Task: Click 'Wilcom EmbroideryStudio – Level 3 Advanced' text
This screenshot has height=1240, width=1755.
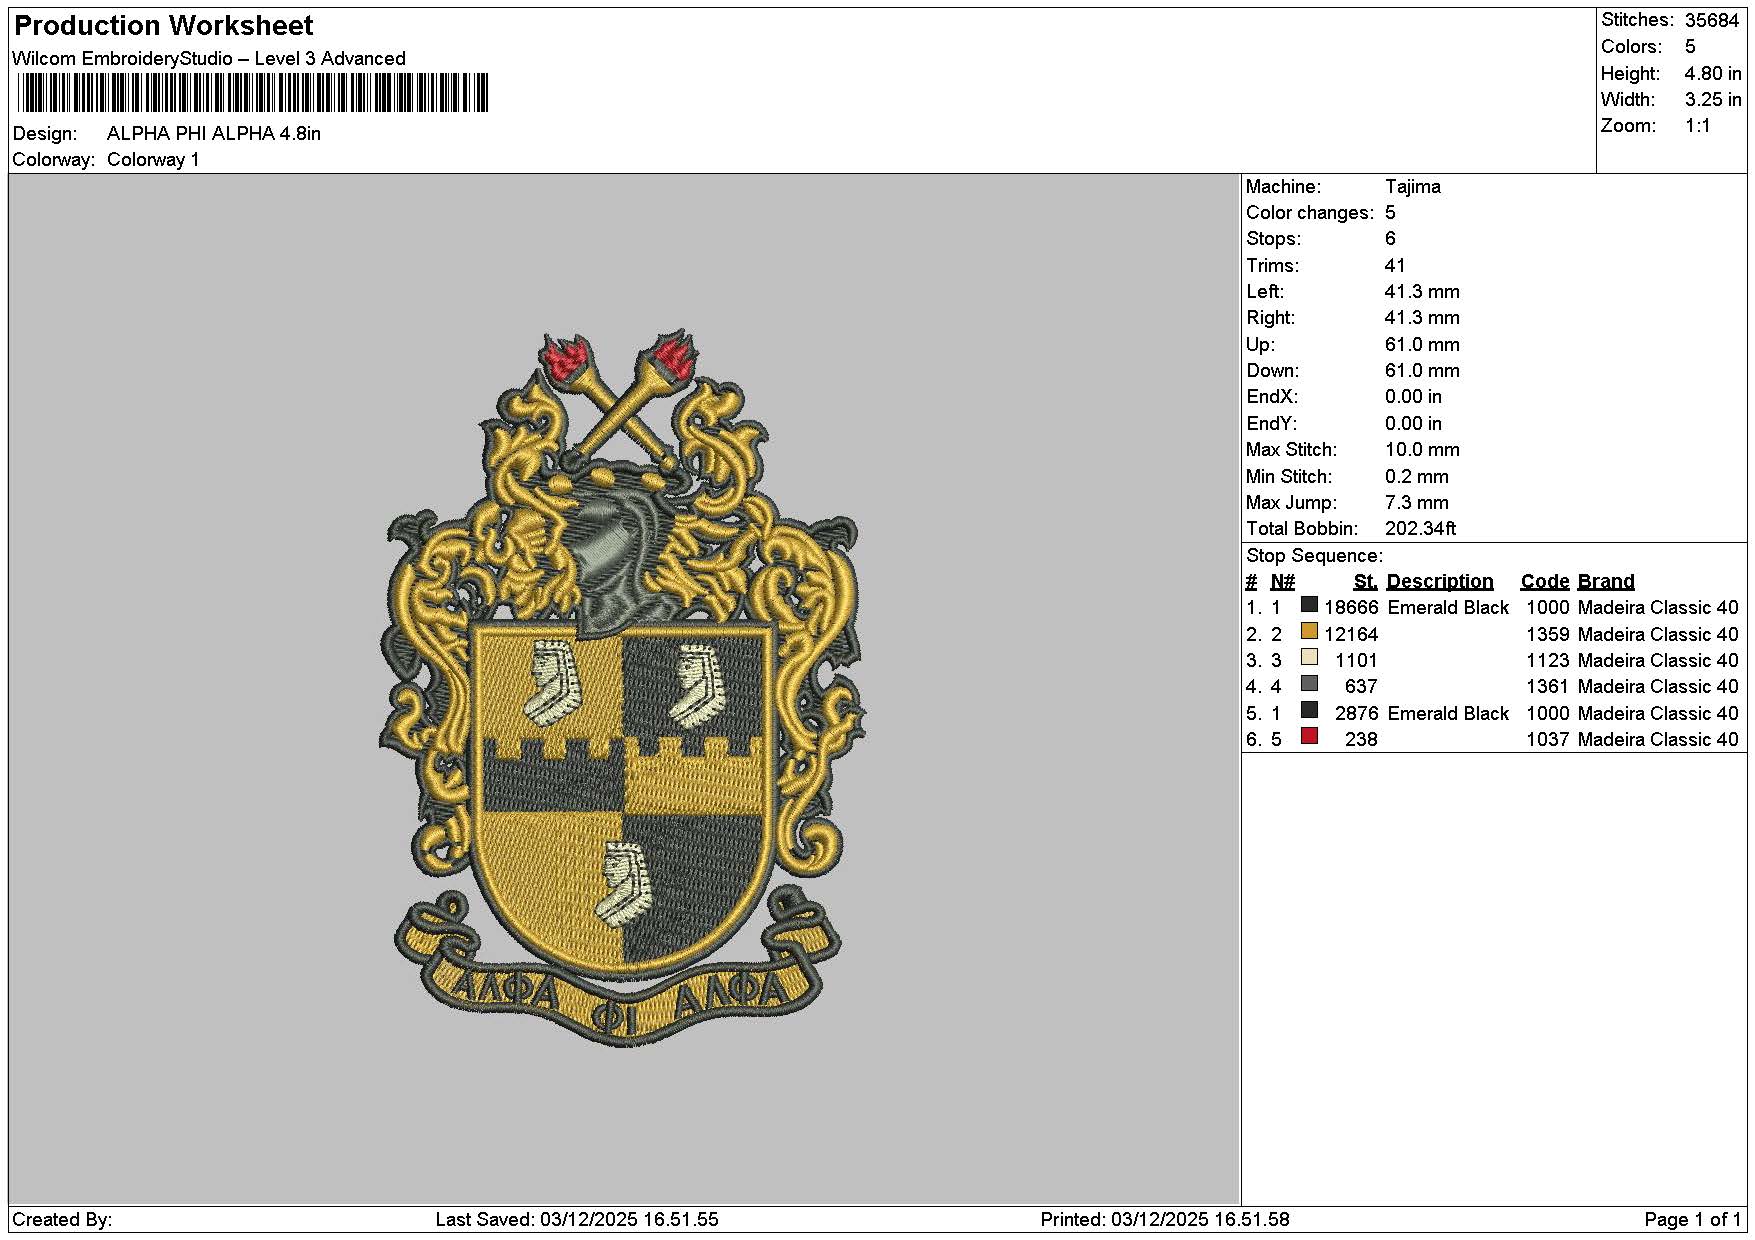Action: [x=209, y=59]
